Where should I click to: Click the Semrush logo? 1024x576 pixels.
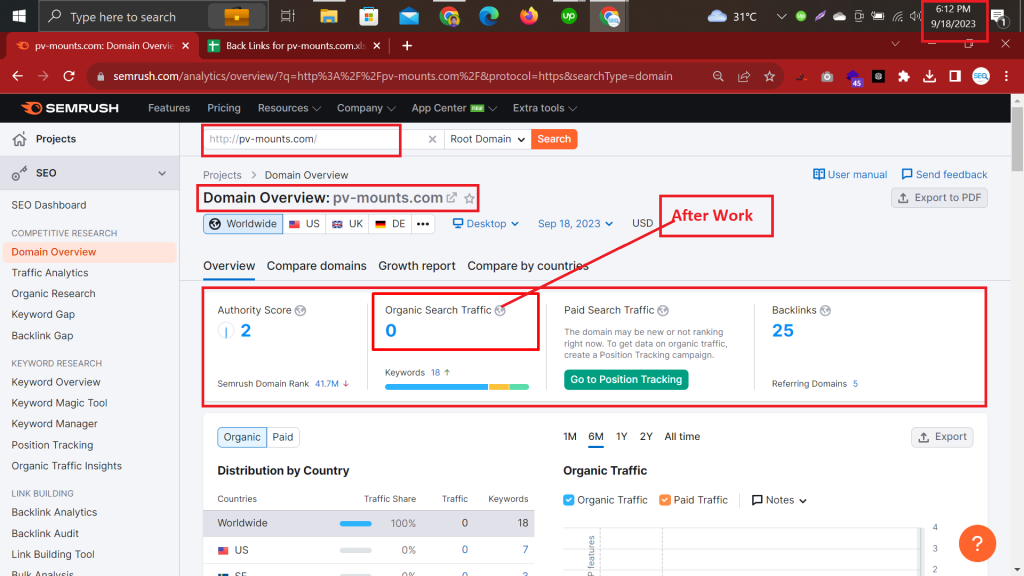69,108
